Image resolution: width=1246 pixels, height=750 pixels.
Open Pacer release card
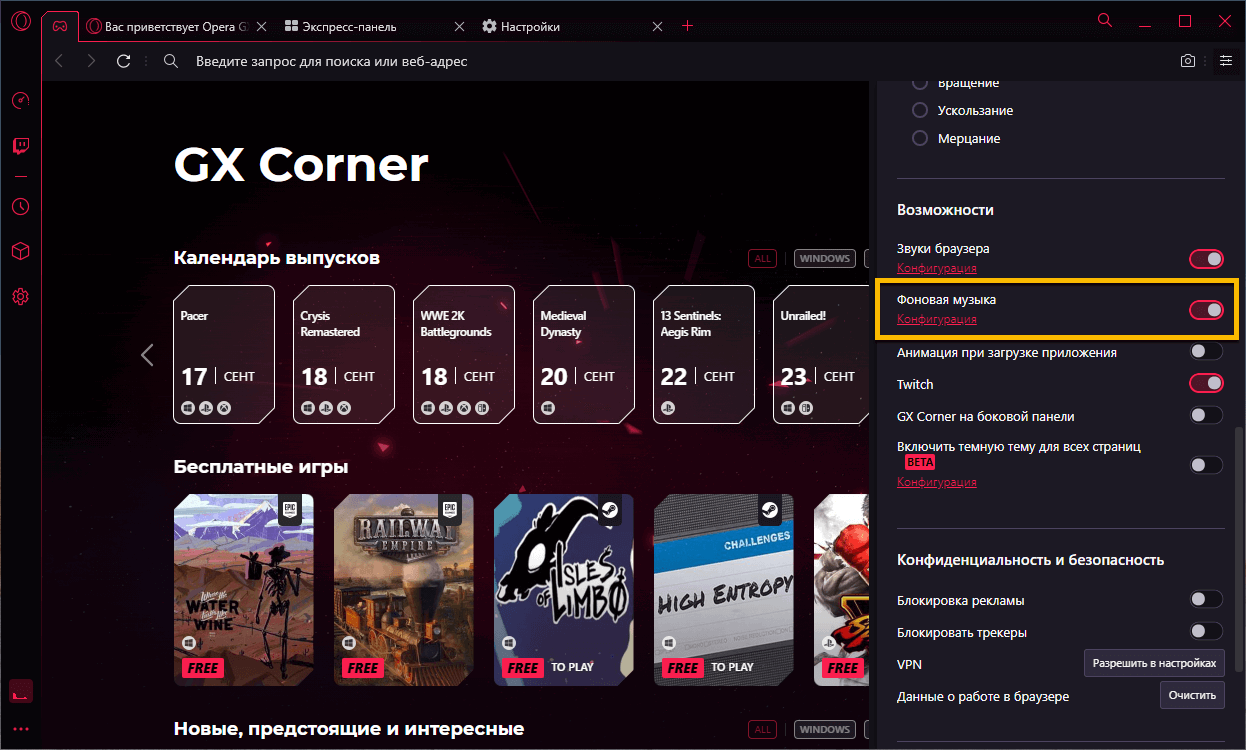pyautogui.click(x=224, y=354)
